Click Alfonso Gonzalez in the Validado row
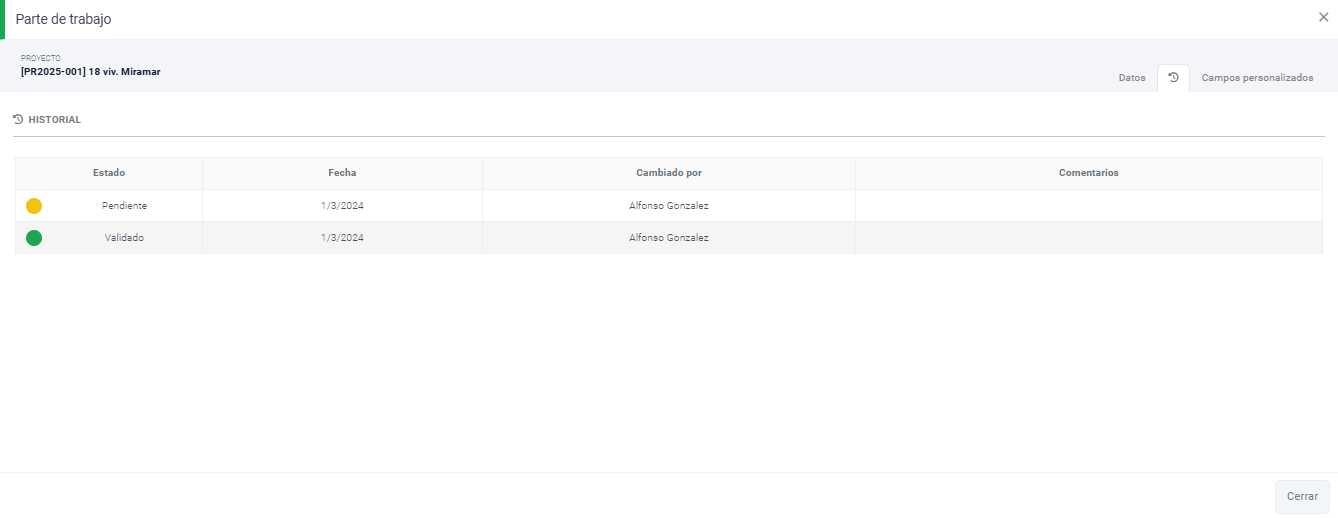This screenshot has width=1338, height=518. [x=668, y=238]
